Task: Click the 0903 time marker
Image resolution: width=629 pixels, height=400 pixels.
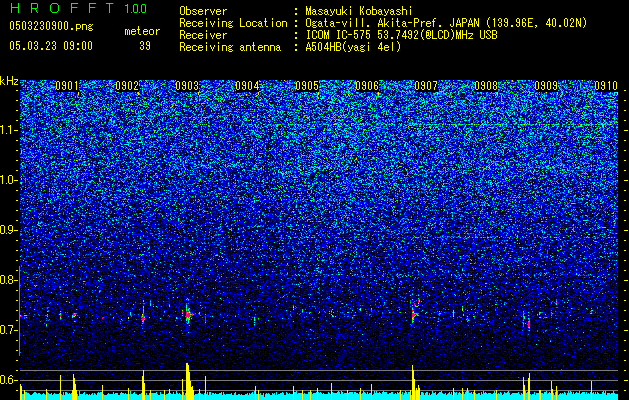Action: coord(187,86)
